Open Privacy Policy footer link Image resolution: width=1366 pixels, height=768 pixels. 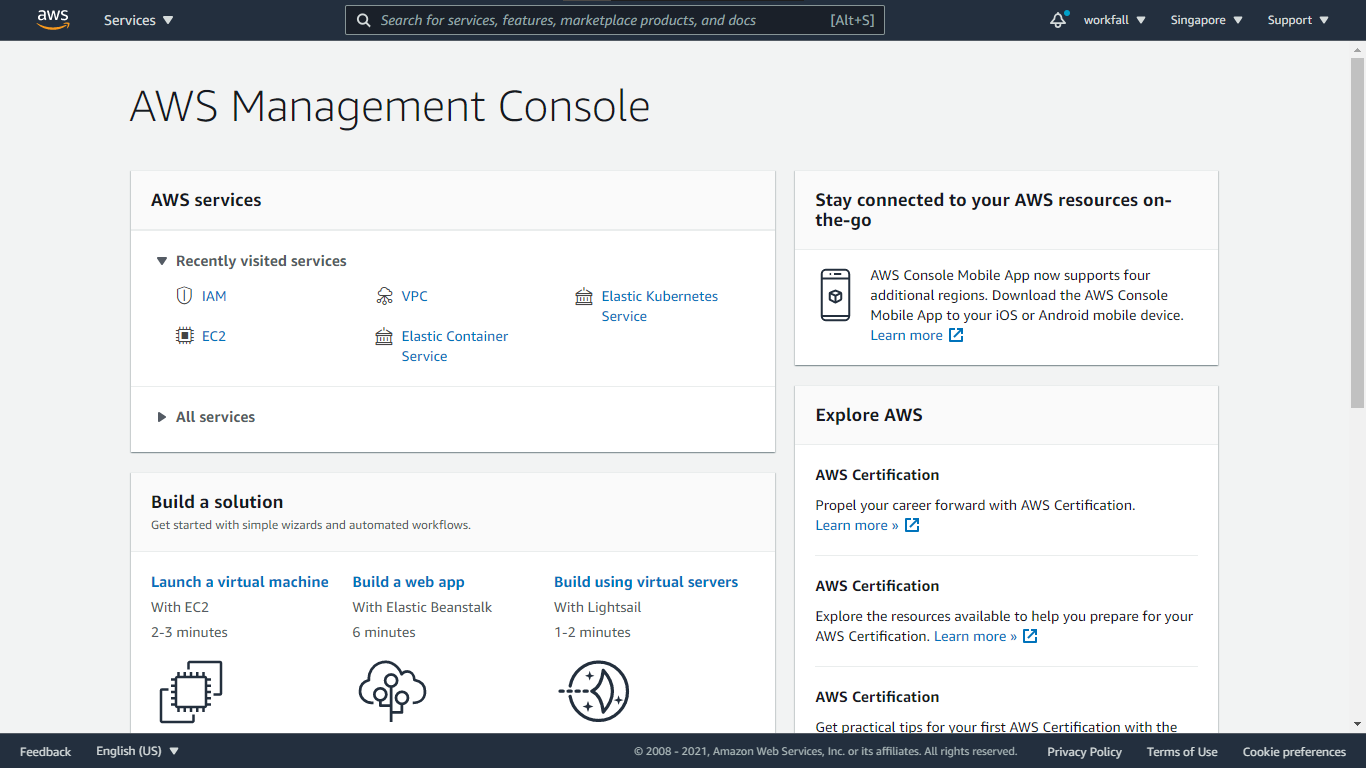1084,751
